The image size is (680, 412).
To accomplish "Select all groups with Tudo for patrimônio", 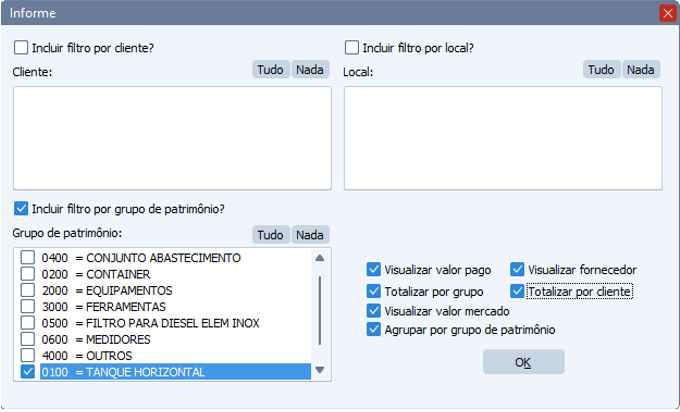I will pyautogui.click(x=270, y=234).
